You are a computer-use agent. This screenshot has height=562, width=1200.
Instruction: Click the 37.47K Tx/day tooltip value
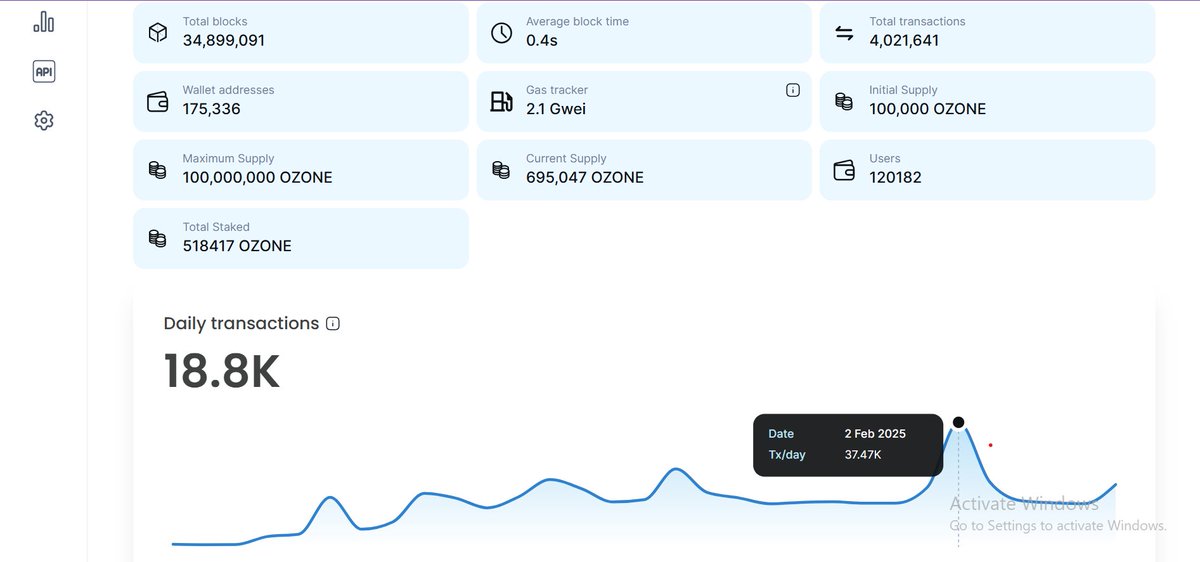[x=863, y=455]
